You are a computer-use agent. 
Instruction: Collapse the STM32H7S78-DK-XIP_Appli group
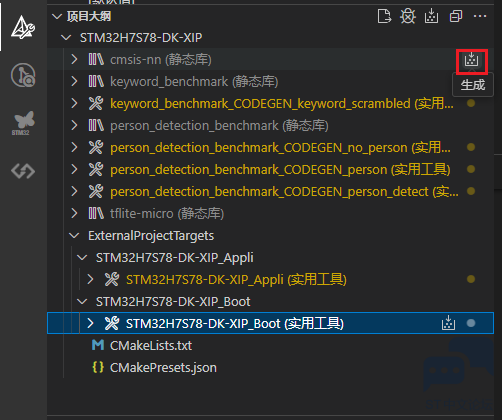click(x=82, y=257)
